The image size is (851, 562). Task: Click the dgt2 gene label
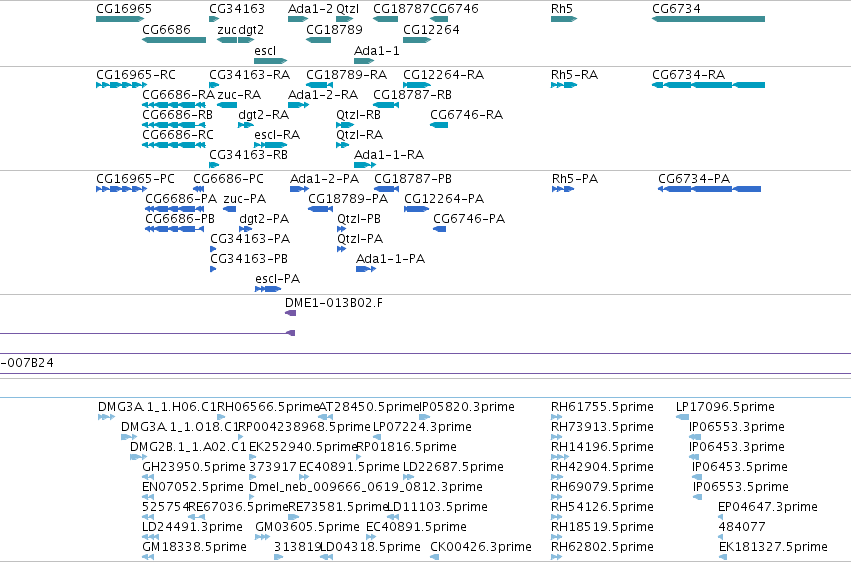pyautogui.click(x=251, y=30)
